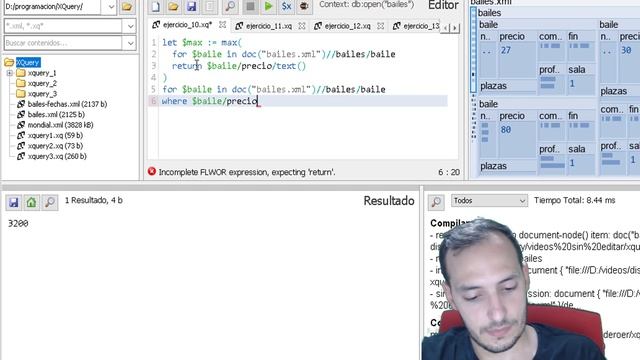Search within Resultado panel
Image resolution: width=640 pixels, height=360 pixels.
click(50, 202)
